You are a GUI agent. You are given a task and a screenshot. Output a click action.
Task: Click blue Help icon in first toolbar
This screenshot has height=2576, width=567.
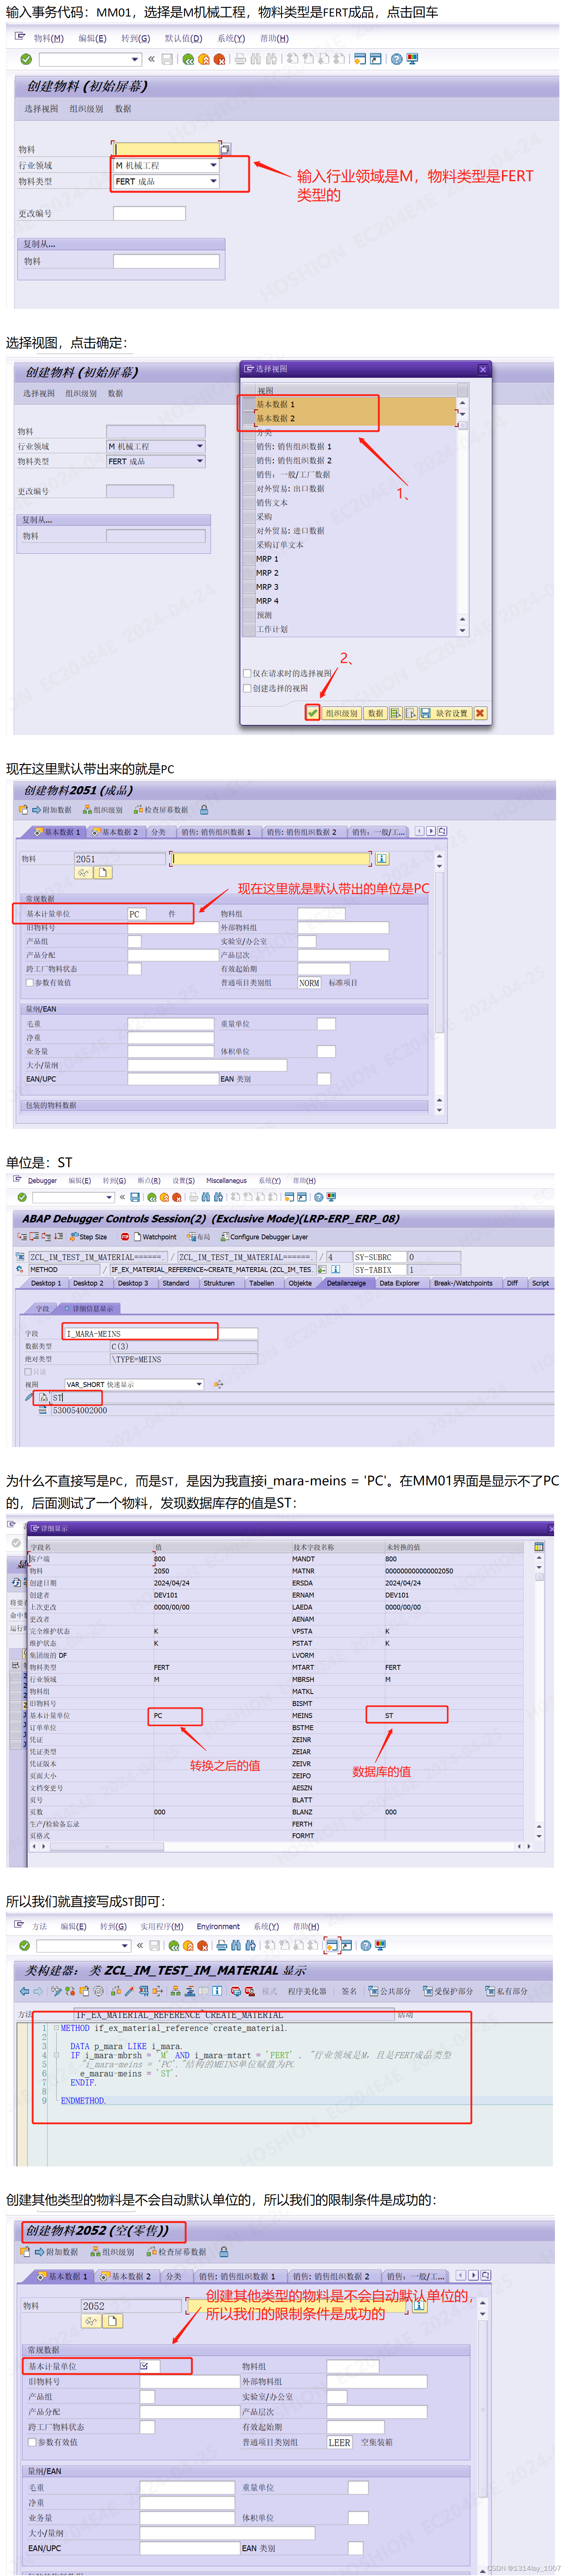click(x=397, y=59)
